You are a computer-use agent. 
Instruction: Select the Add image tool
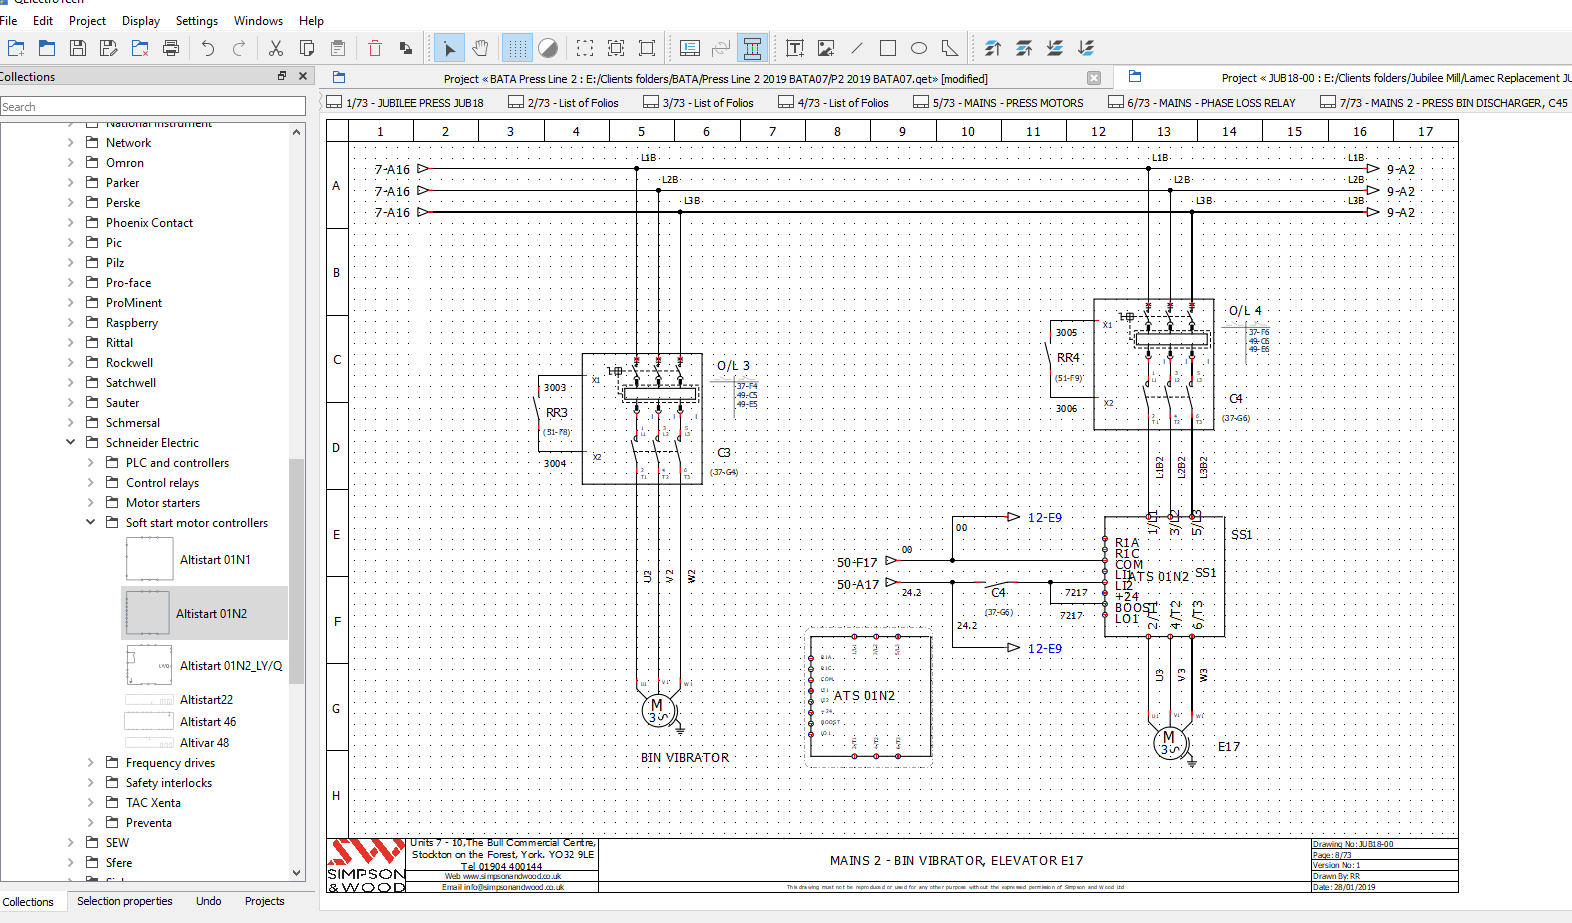click(x=826, y=48)
